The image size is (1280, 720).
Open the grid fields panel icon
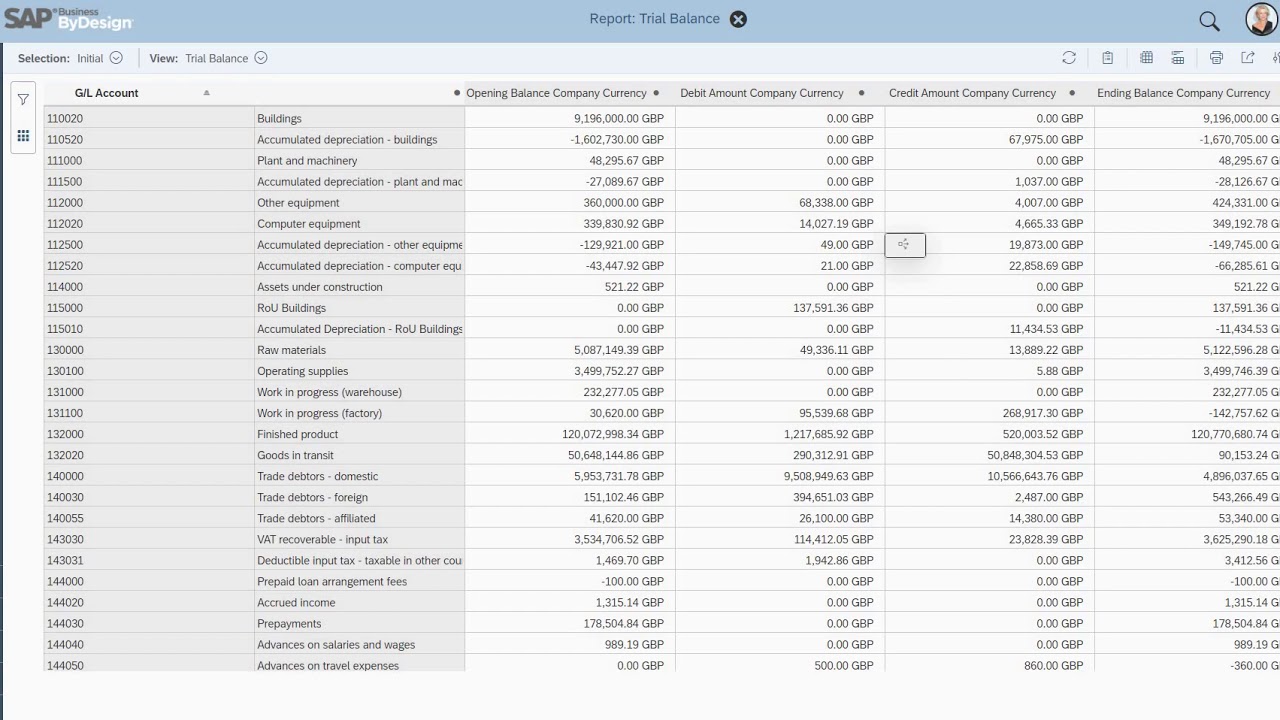tap(23, 136)
